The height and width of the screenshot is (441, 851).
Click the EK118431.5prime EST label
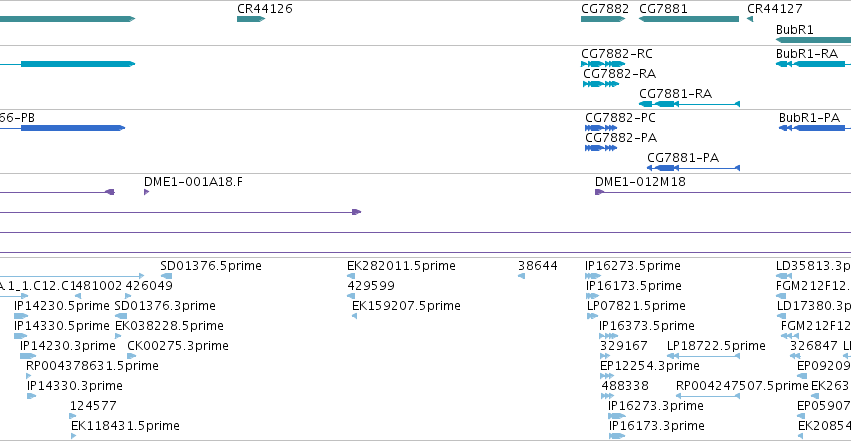[x=125, y=426]
